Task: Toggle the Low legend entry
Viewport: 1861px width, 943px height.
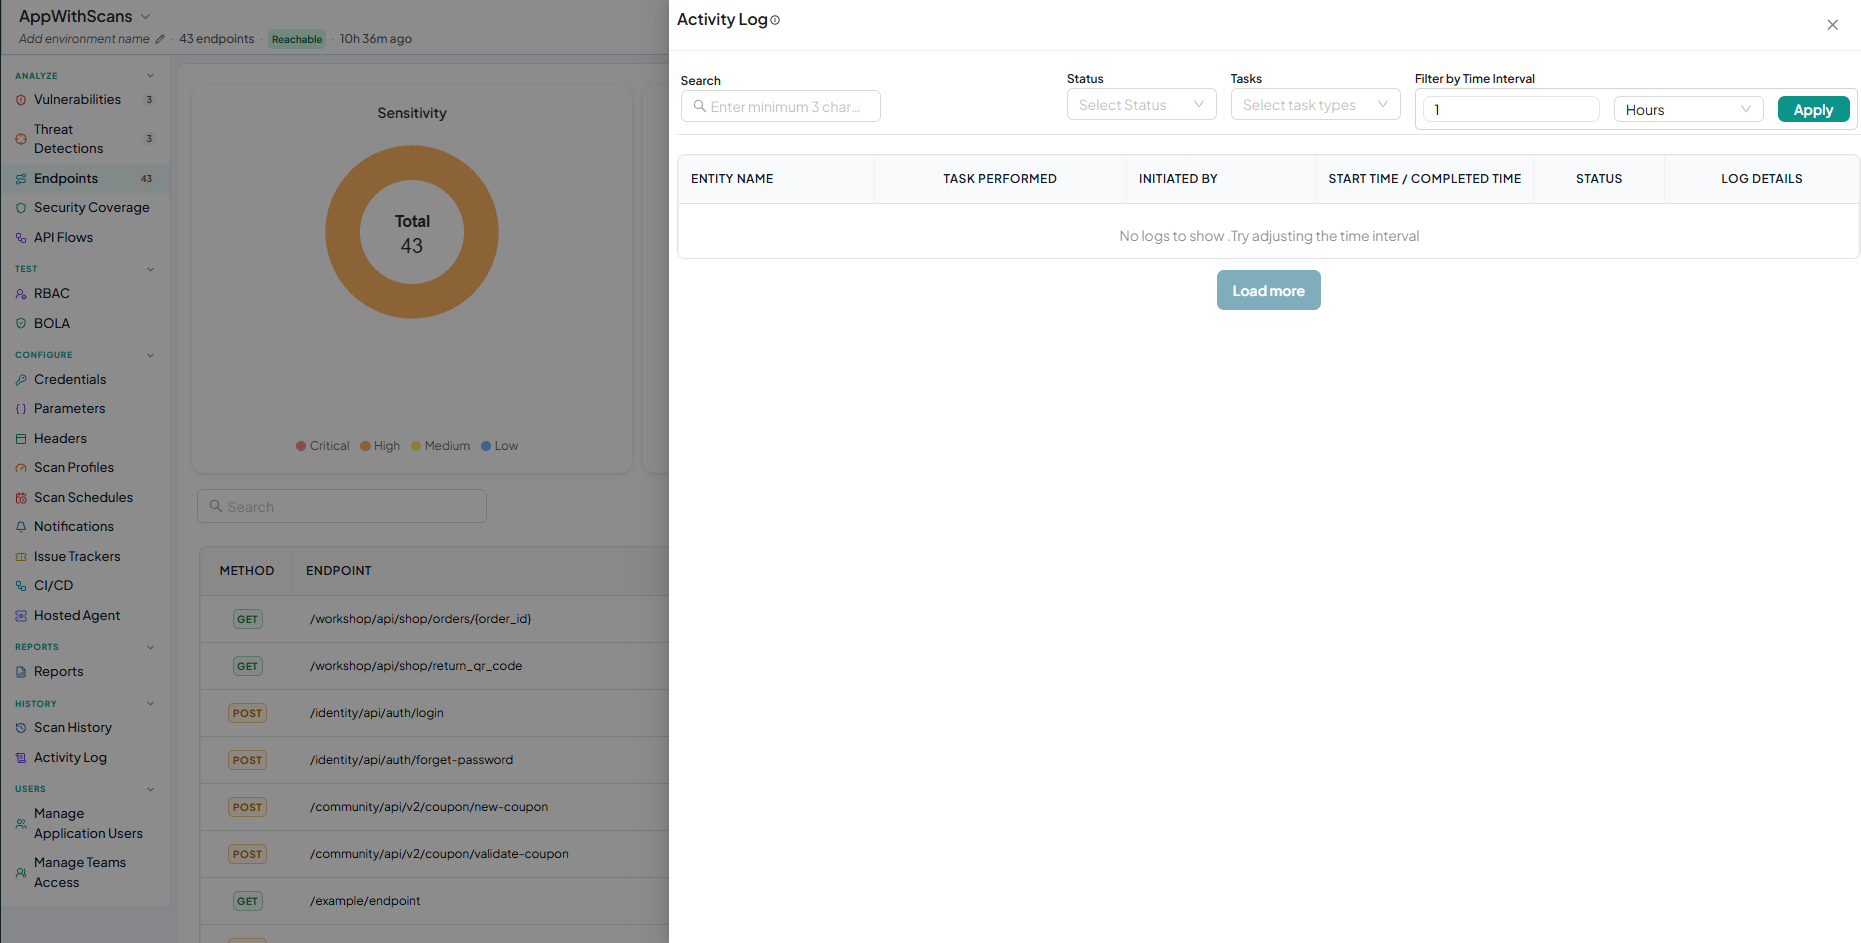Action: pos(500,446)
